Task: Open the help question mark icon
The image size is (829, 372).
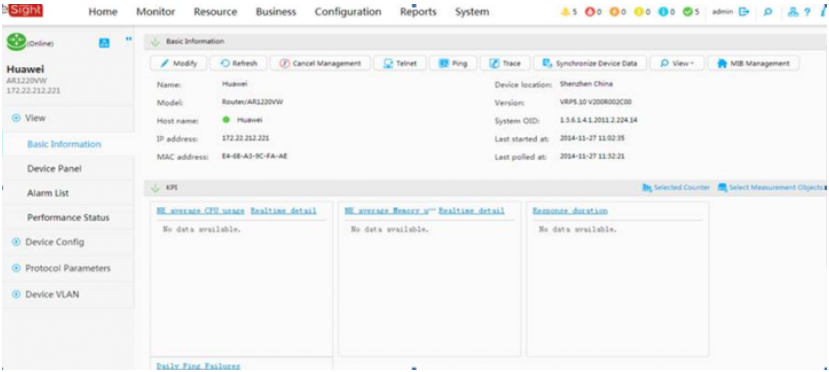Action: pyautogui.click(x=807, y=12)
